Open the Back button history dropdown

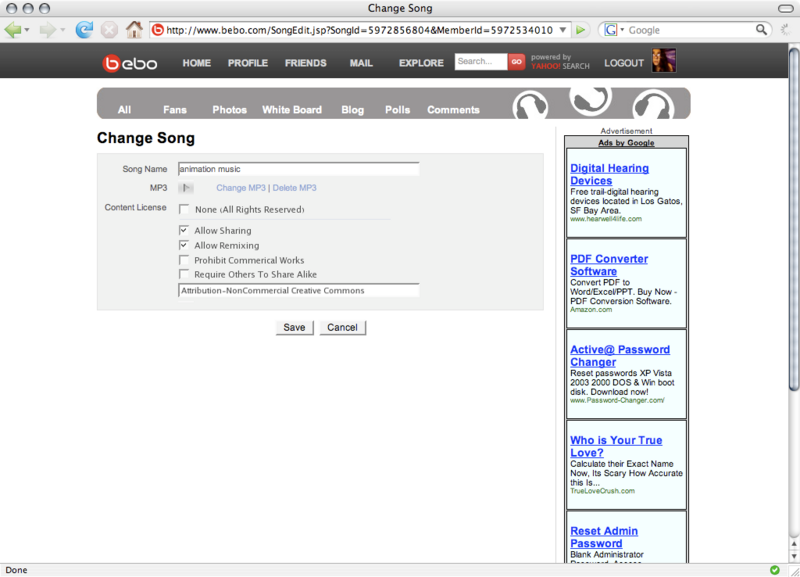point(27,30)
